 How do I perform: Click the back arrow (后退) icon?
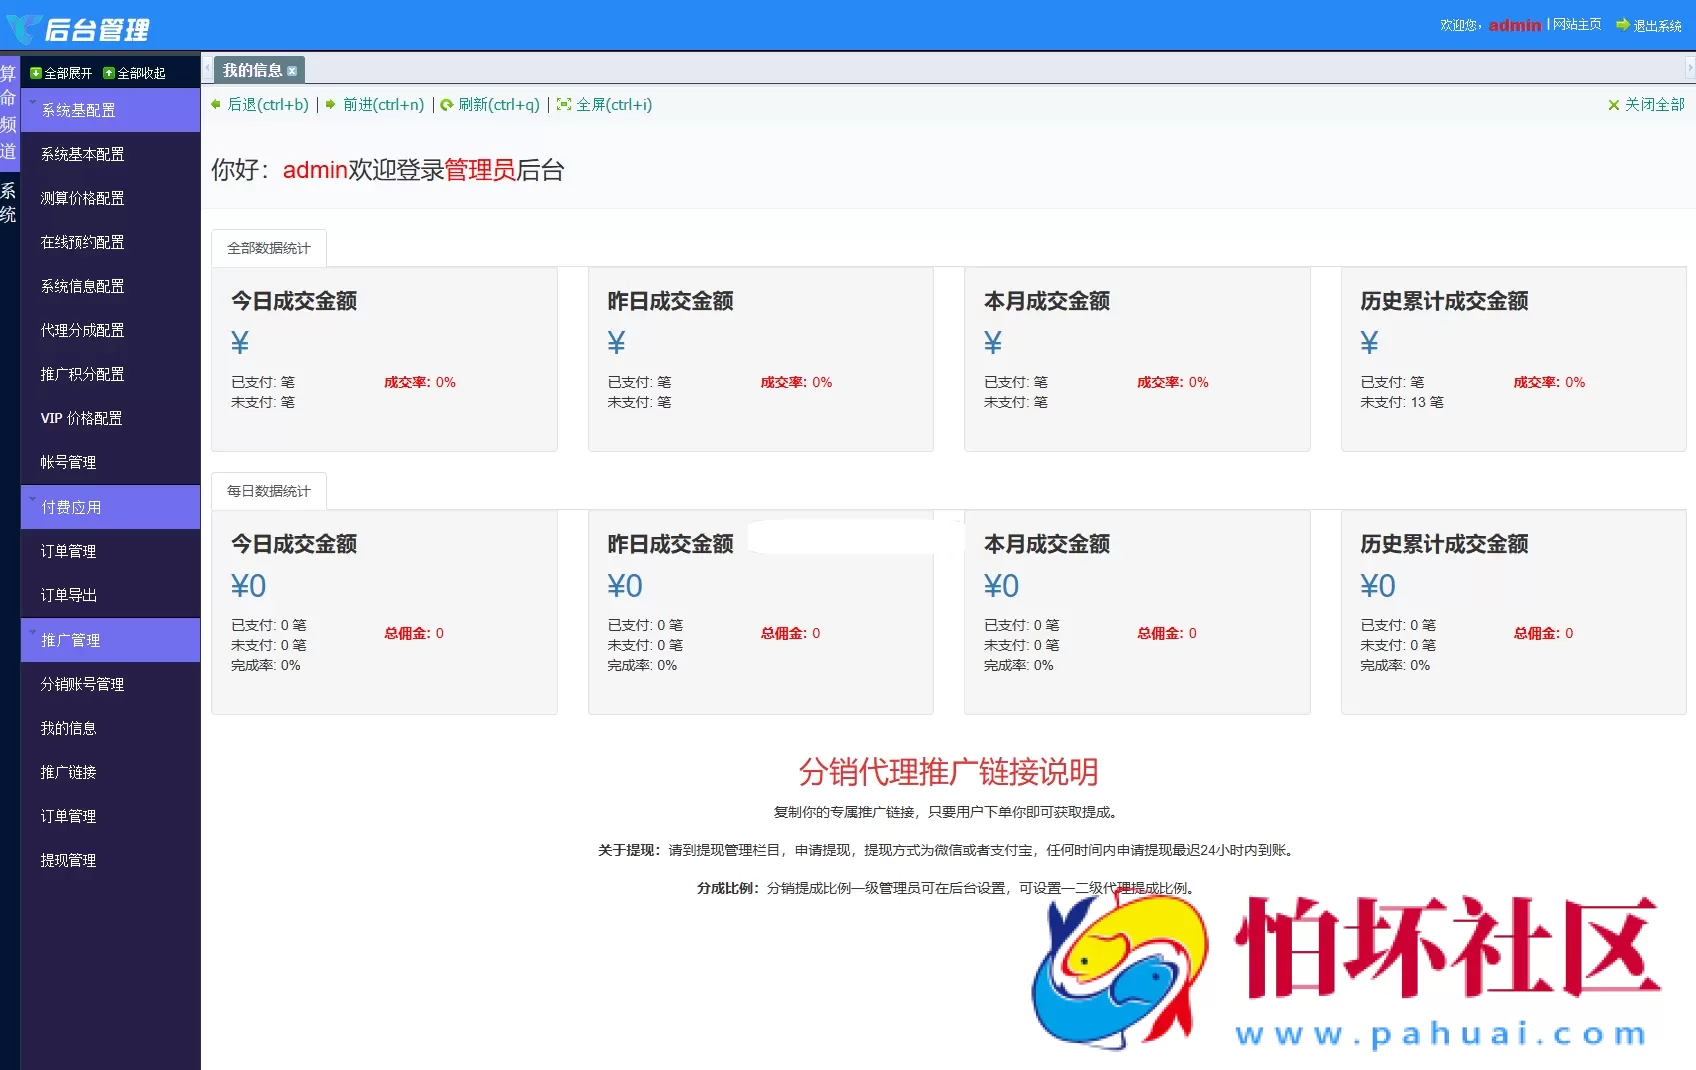216,104
